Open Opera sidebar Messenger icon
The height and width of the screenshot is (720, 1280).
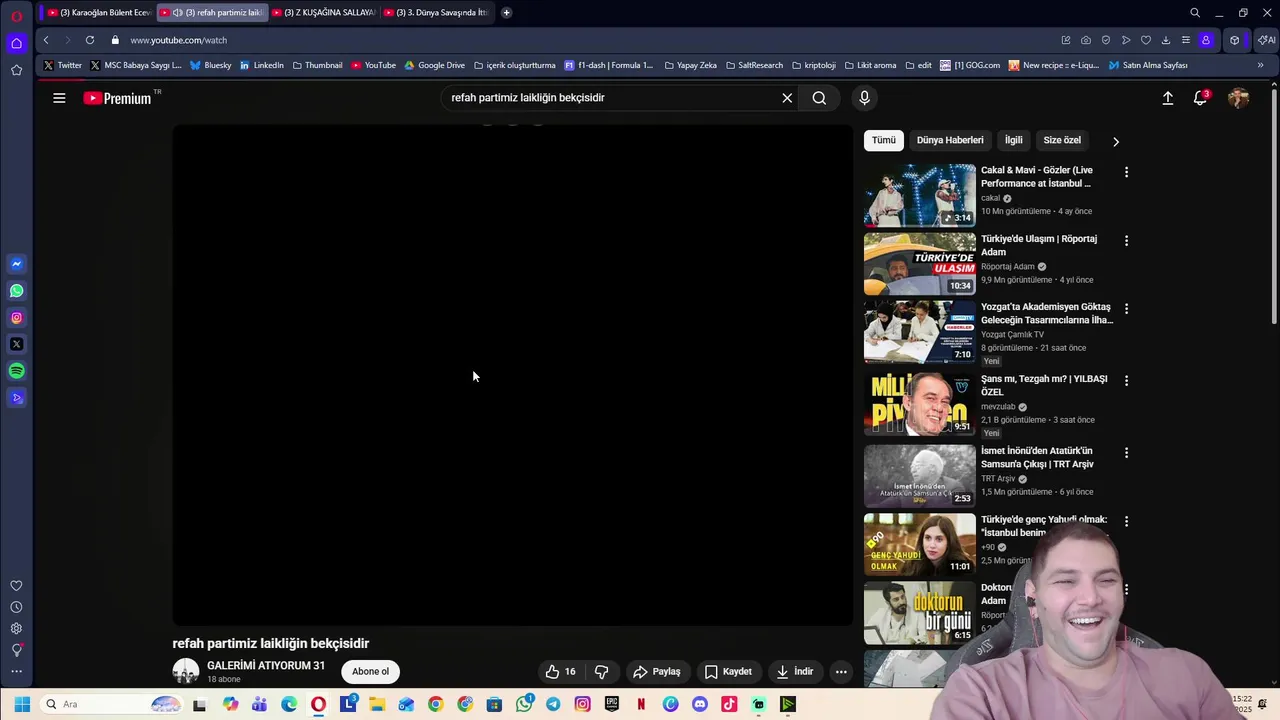[x=16, y=264]
